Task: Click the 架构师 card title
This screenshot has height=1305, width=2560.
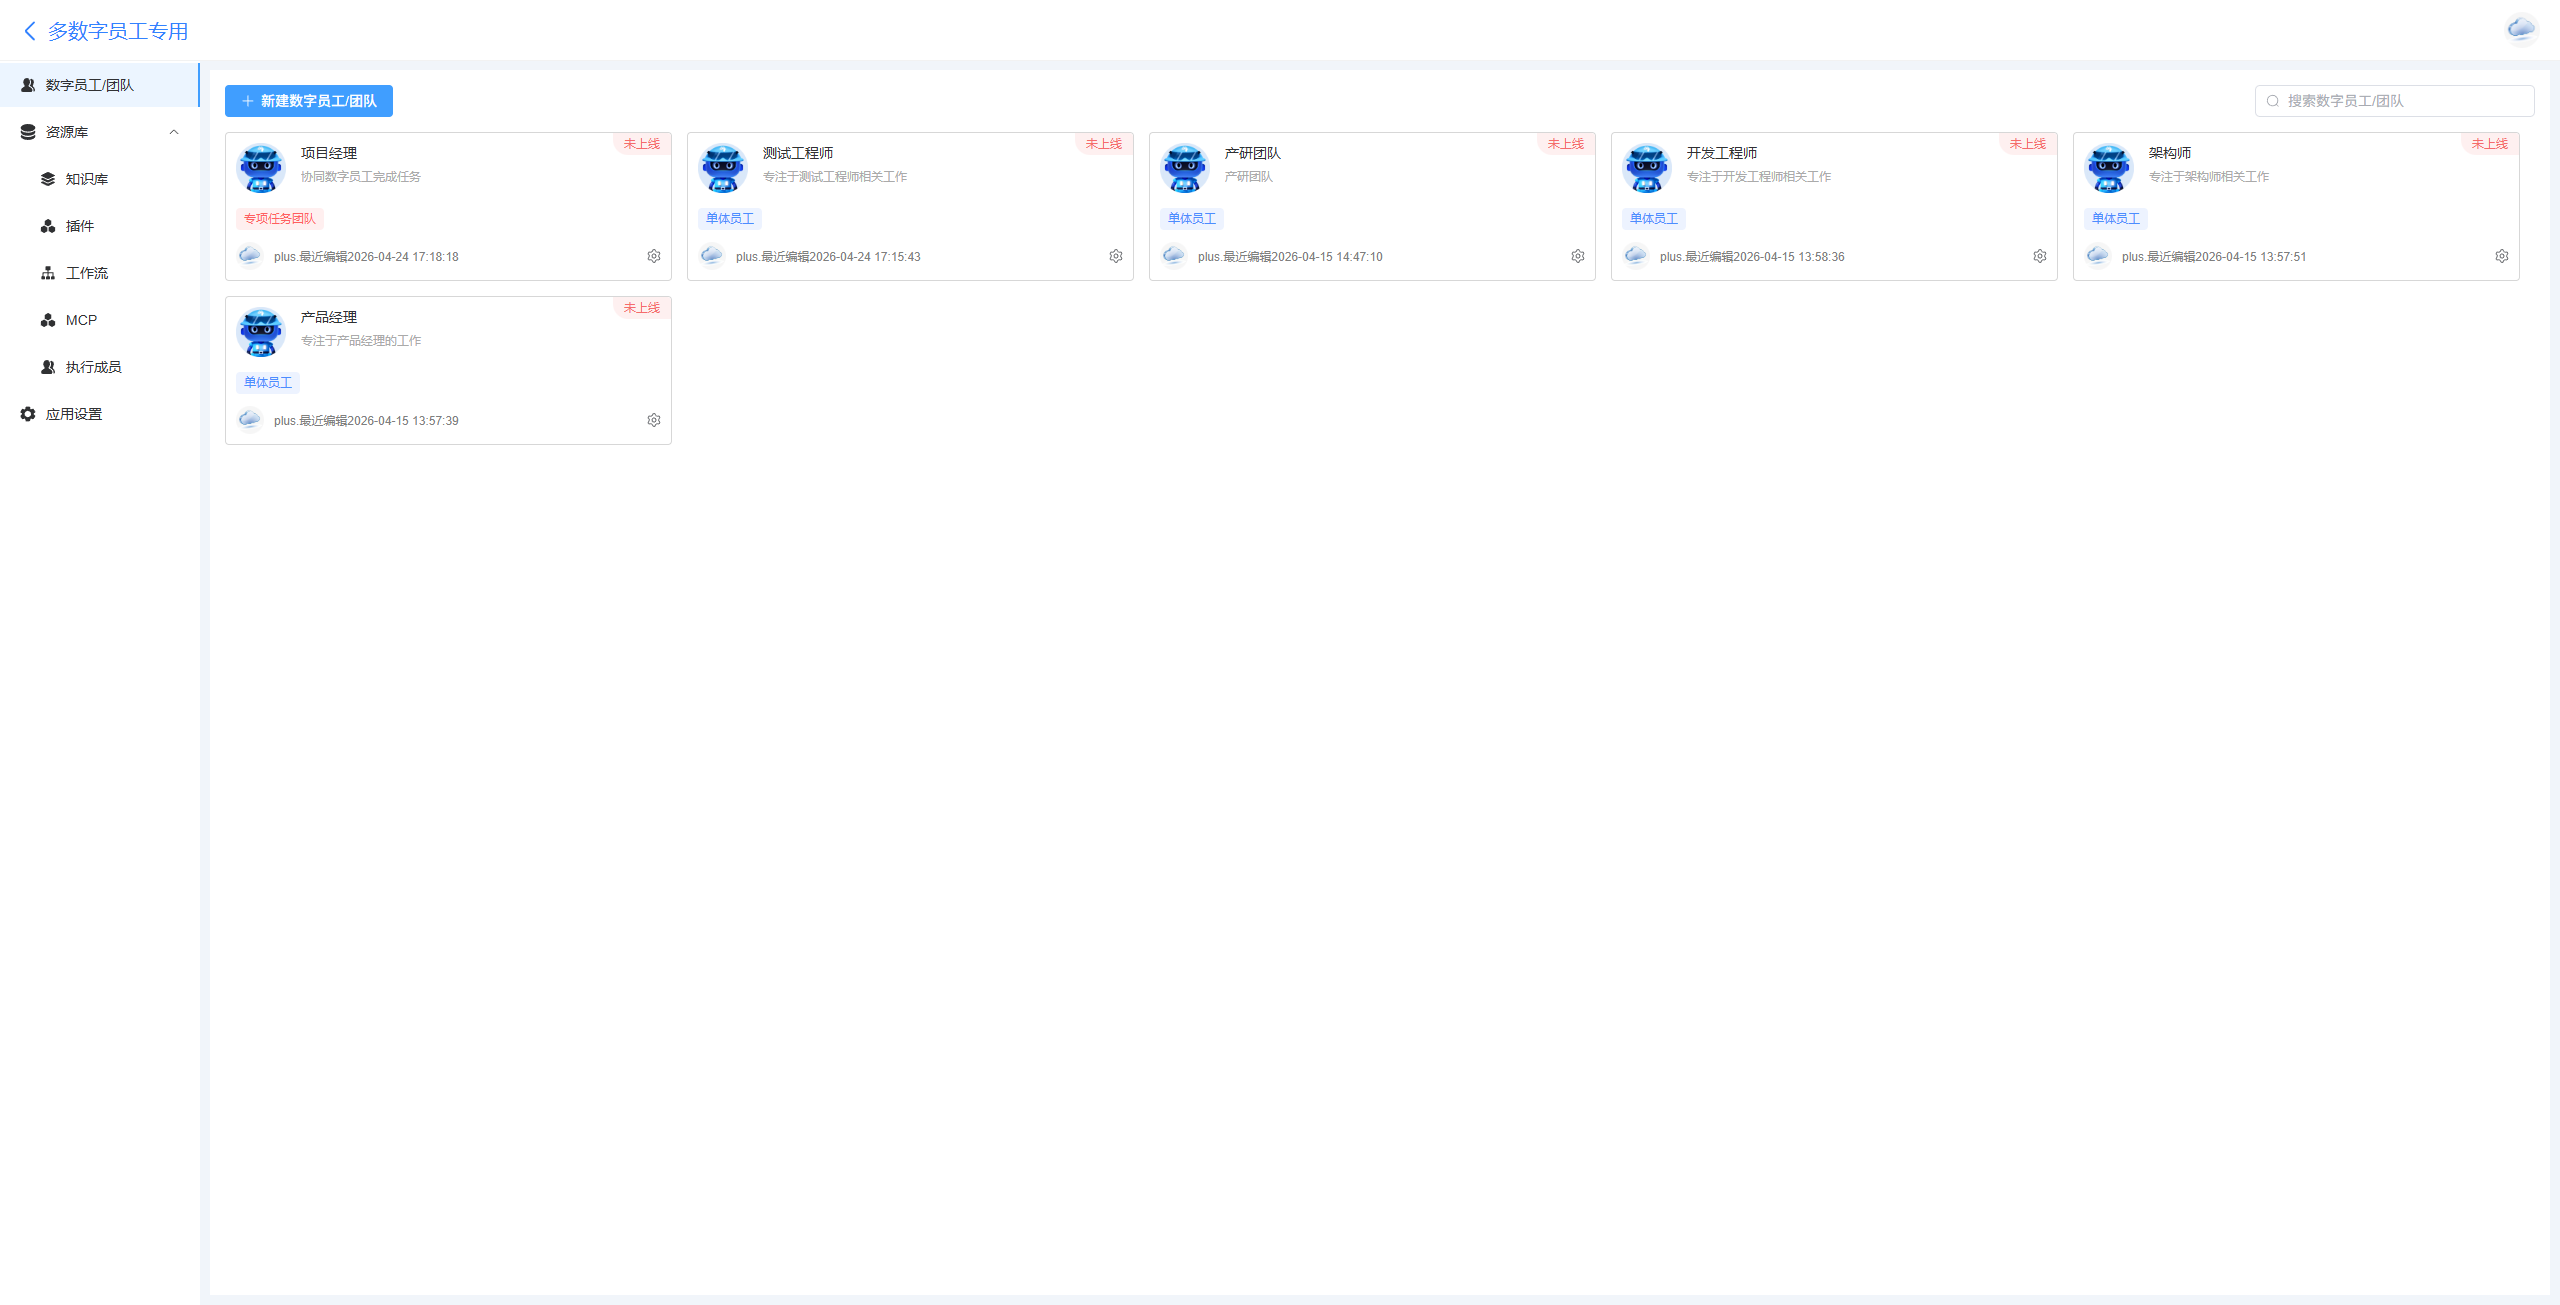Action: [x=2170, y=153]
